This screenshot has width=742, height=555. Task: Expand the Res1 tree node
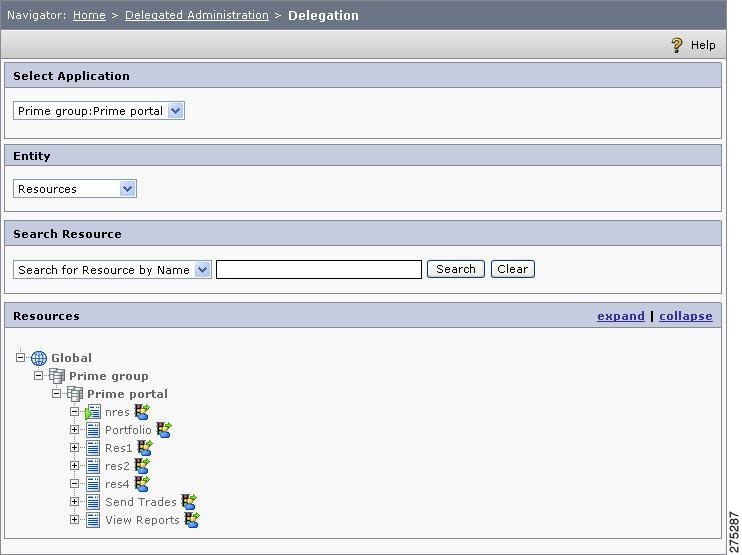pyautogui.click(x=74, y=448)
